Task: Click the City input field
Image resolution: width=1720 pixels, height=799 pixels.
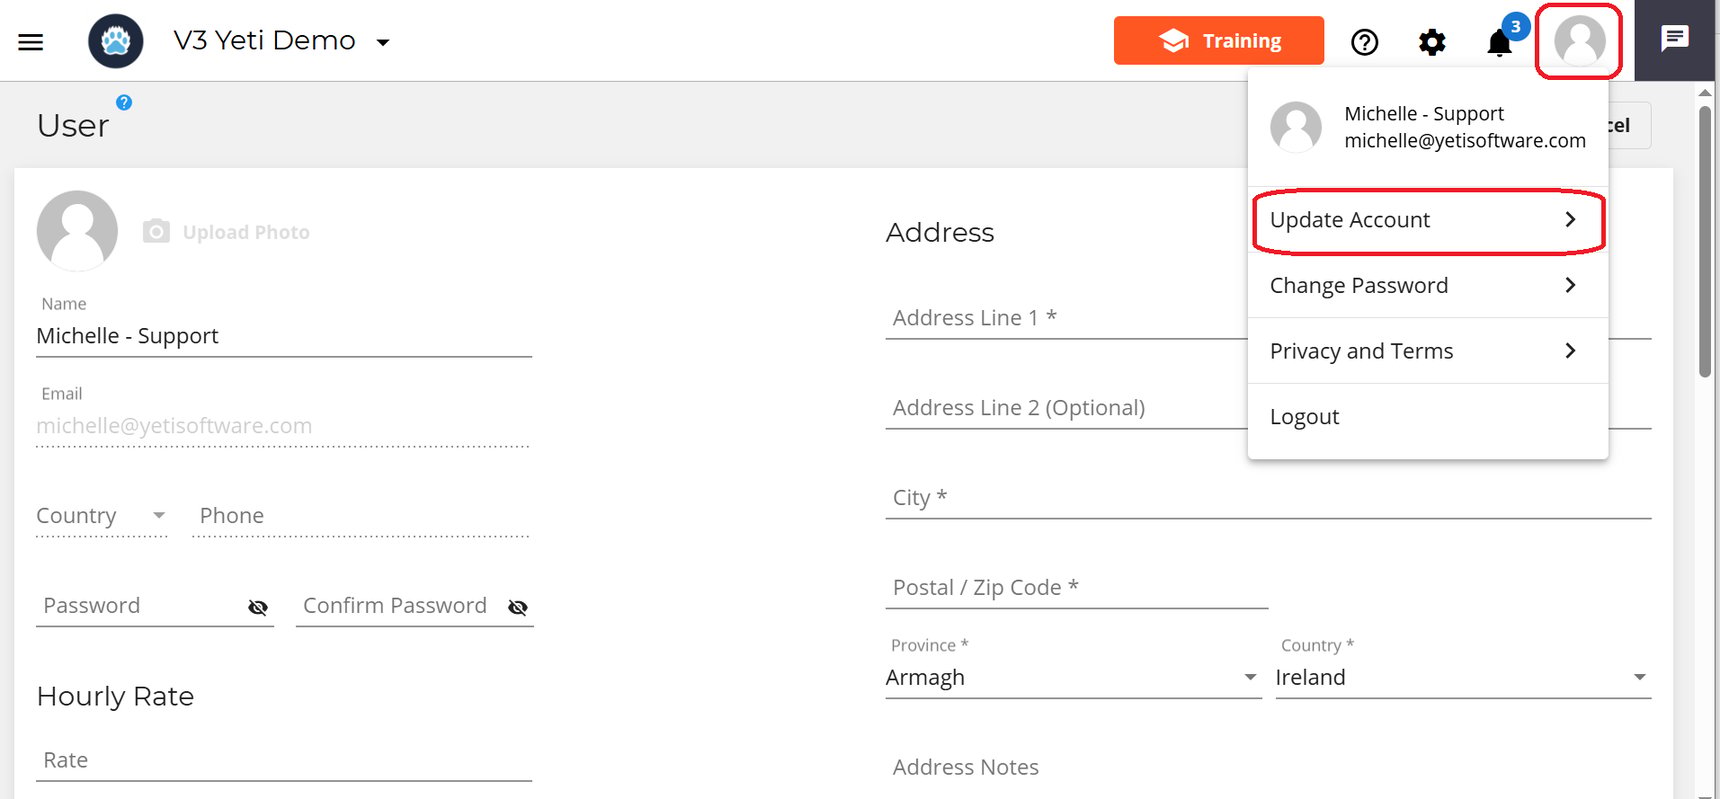Action: coord(1268,497)
